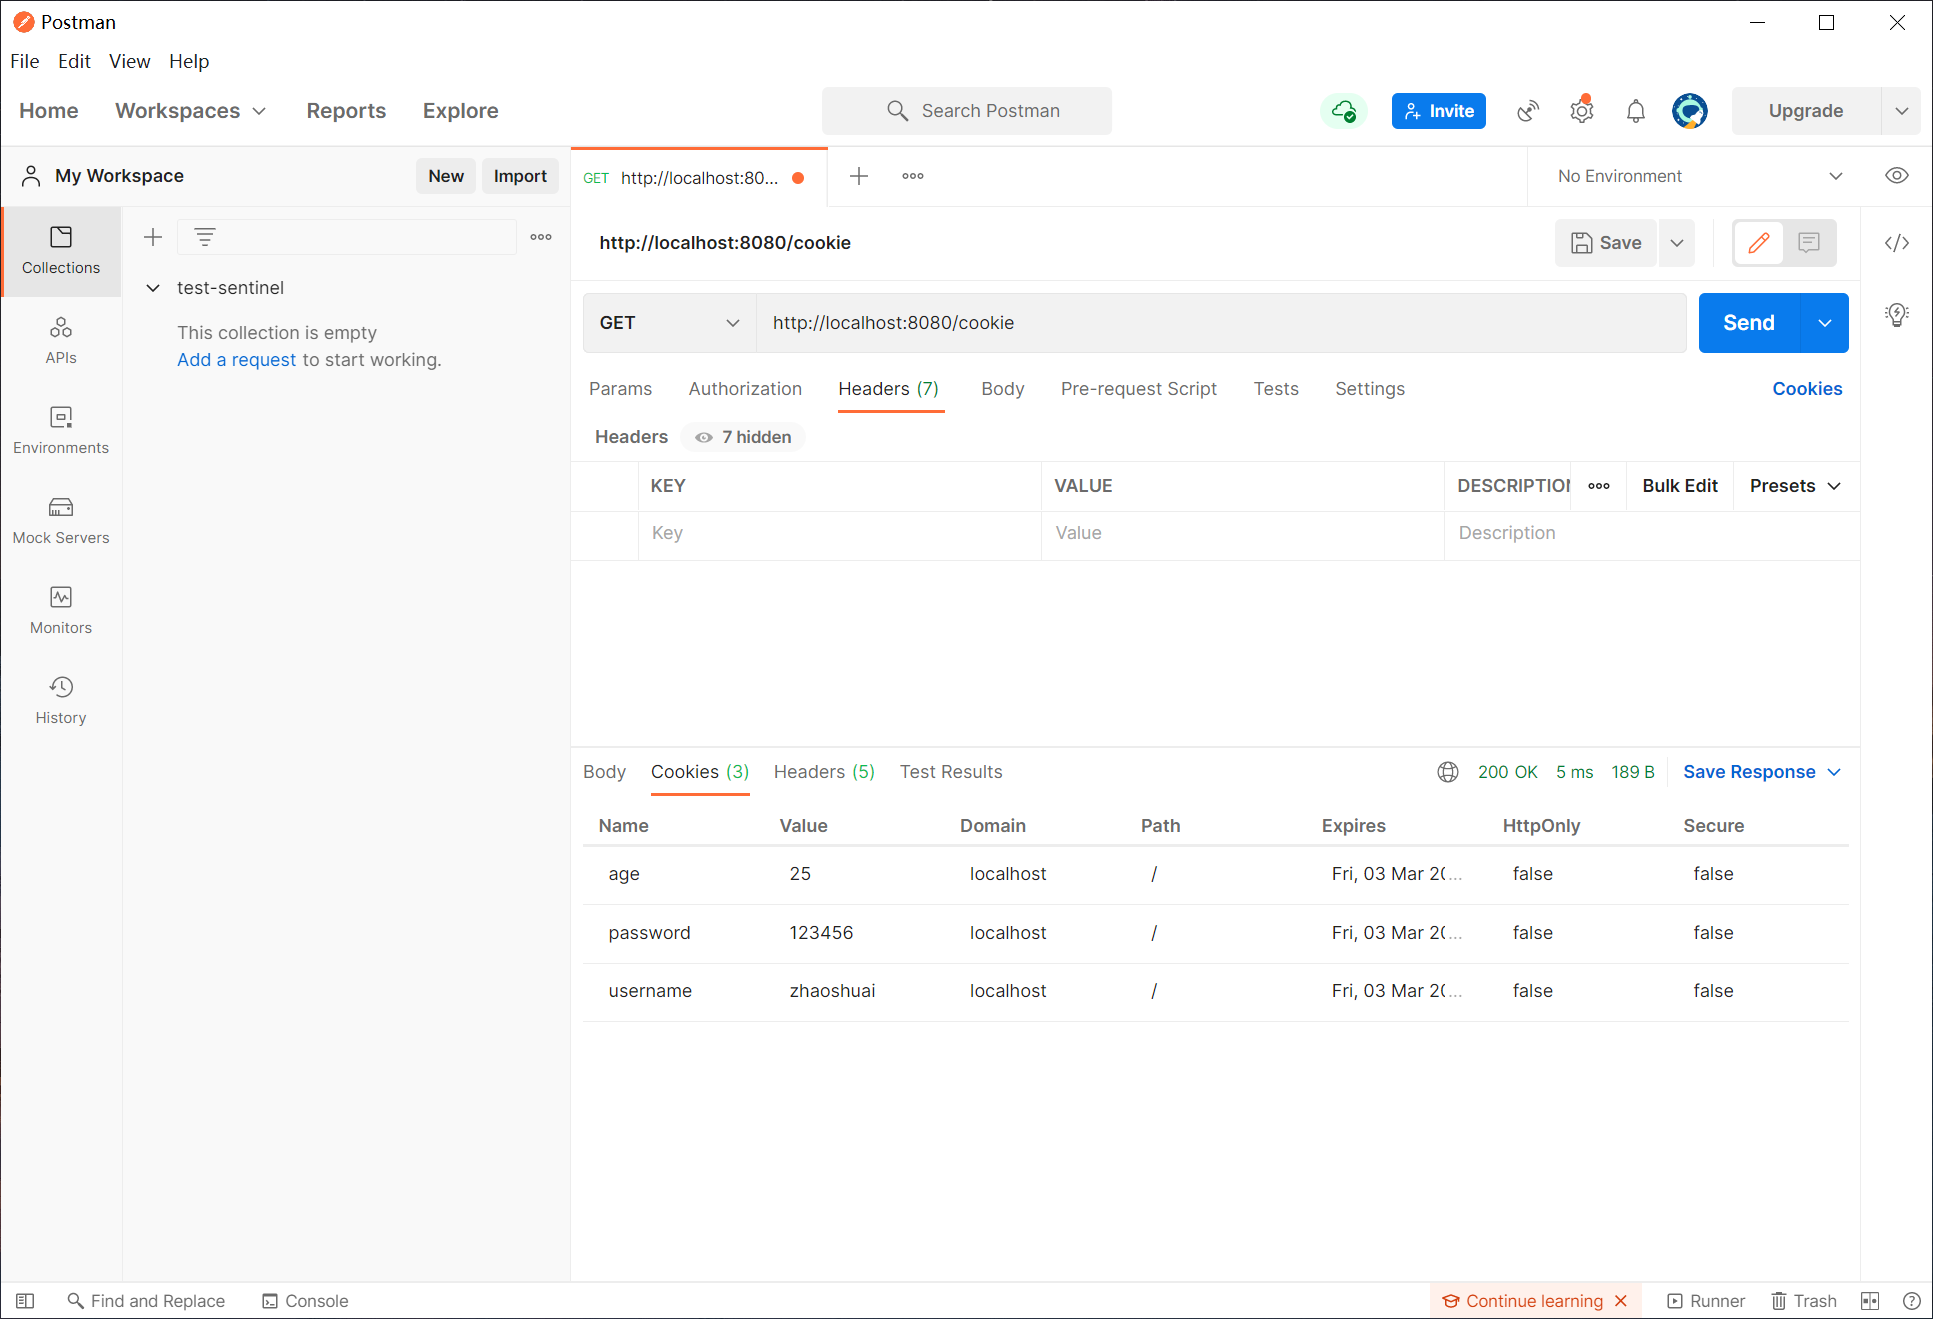Switch to the response Body tab
Image resolution: width=1933 pixels, height=1319 pixels.
pyautogui.click(x=604, y=772)
